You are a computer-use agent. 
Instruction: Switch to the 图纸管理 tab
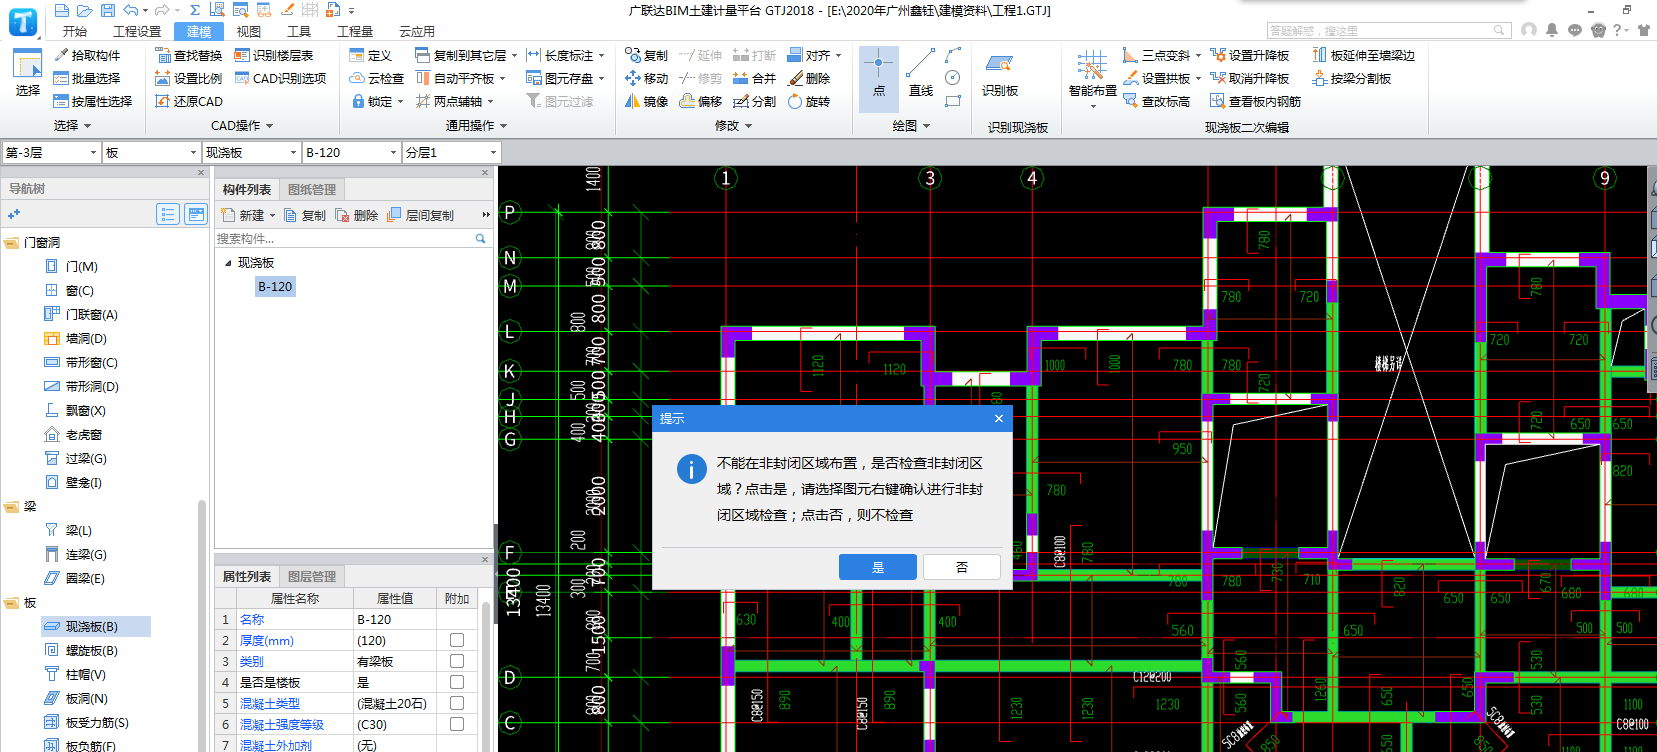pos(312,190)
